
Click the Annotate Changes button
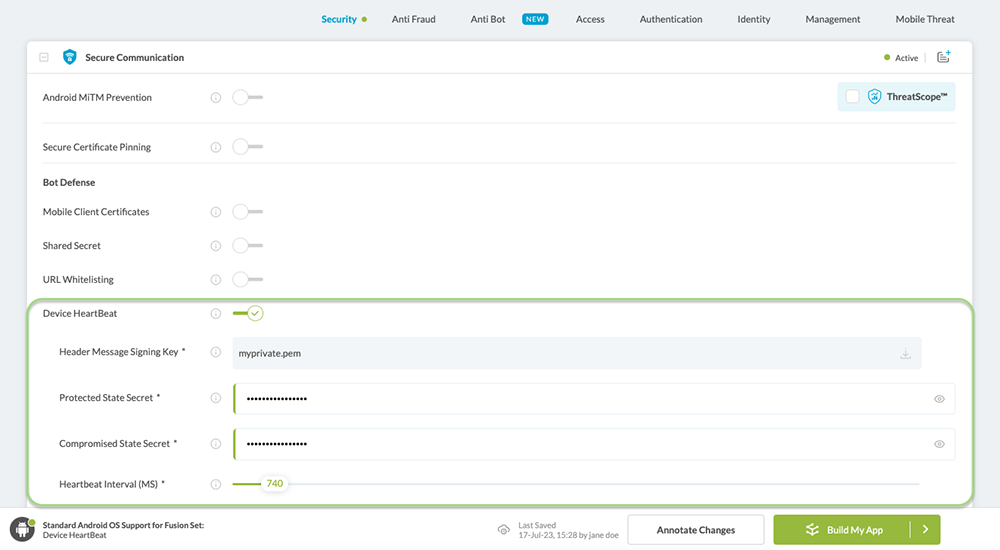coord(695,530)
